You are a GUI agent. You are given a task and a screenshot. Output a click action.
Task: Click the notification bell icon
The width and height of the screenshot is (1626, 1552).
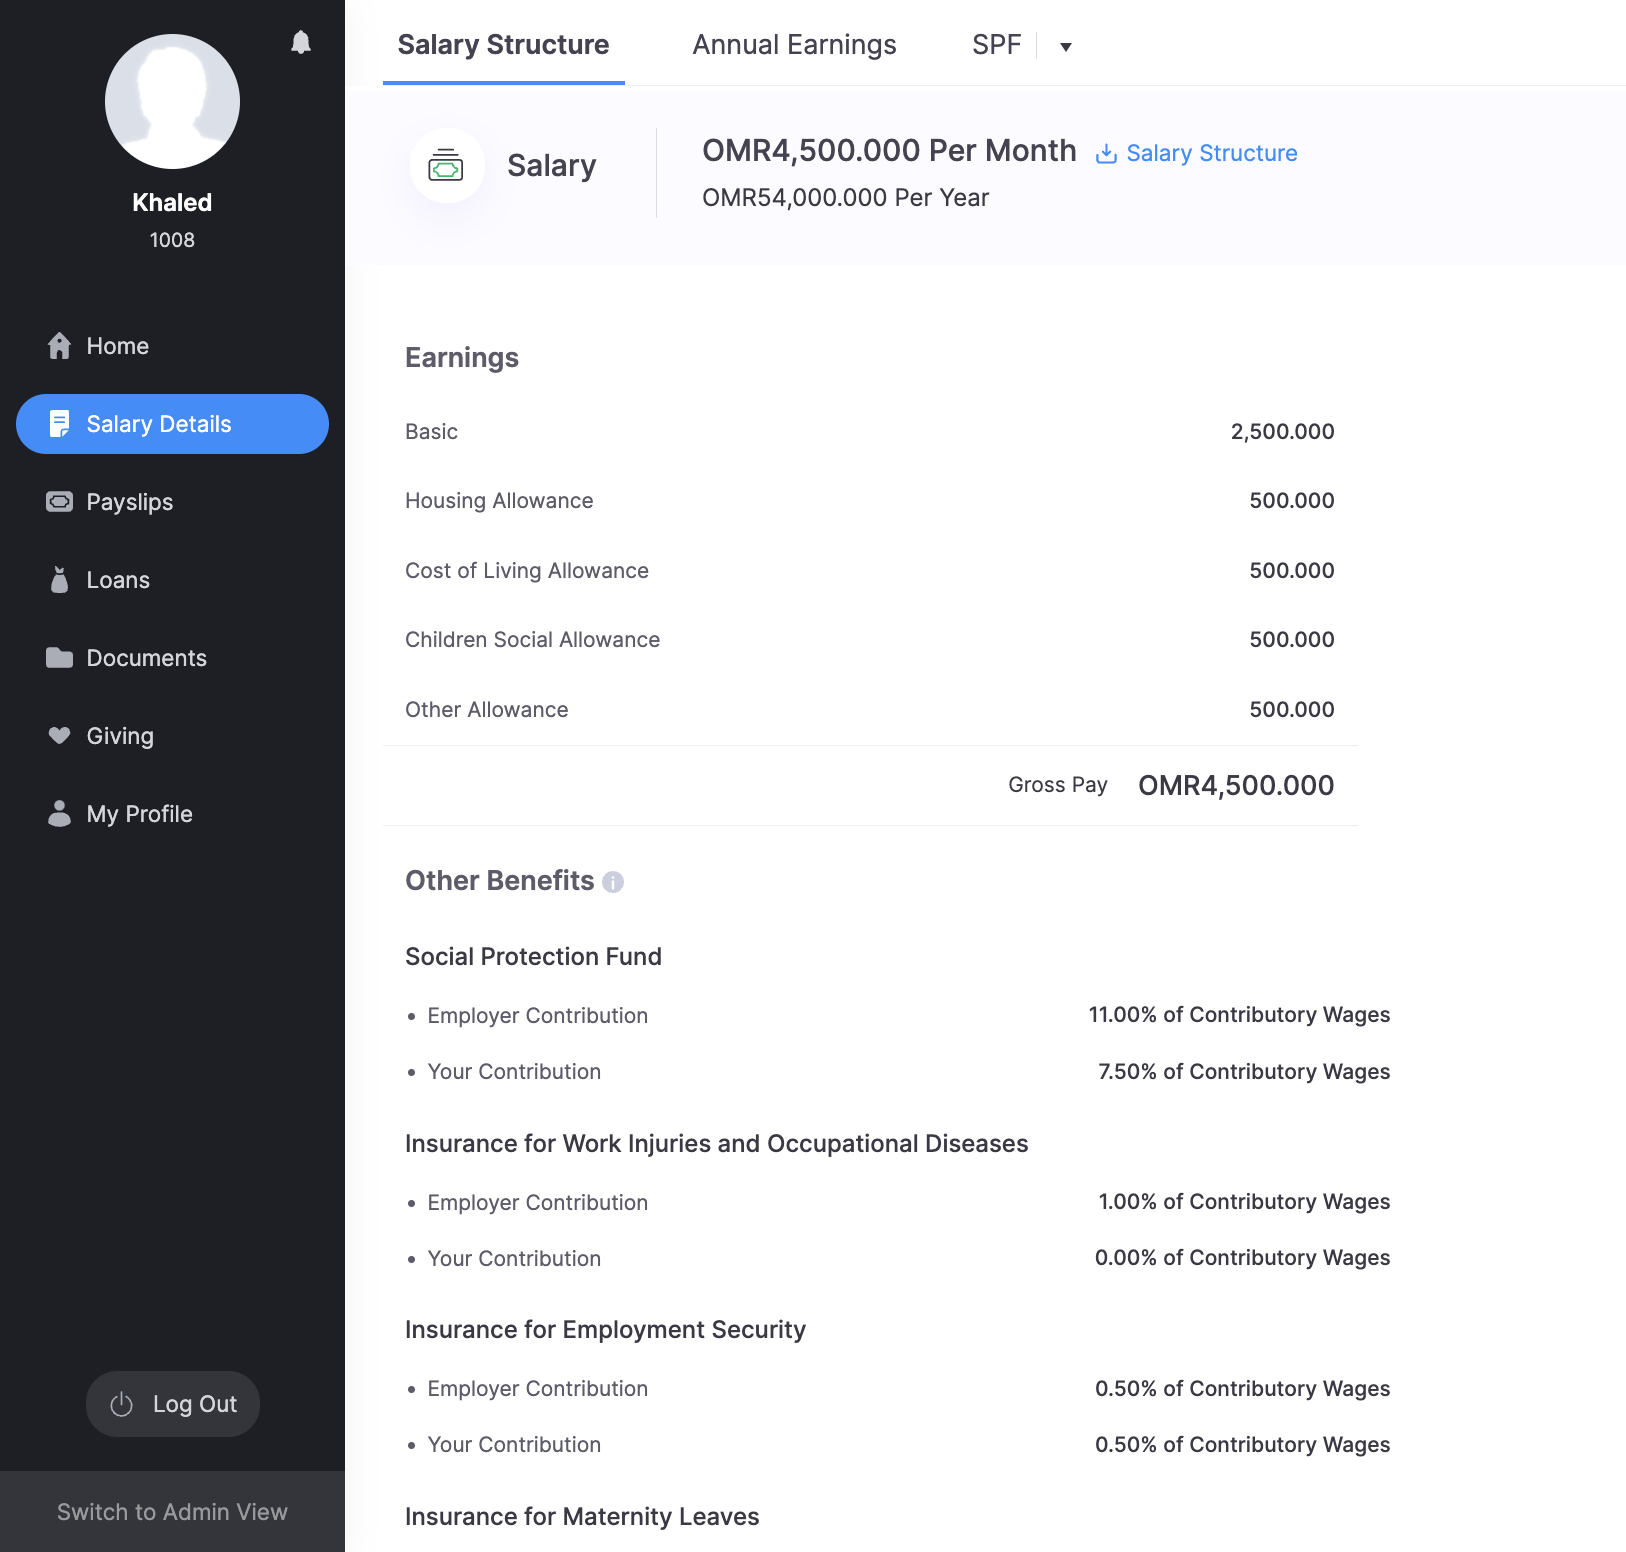coord(301,42)
